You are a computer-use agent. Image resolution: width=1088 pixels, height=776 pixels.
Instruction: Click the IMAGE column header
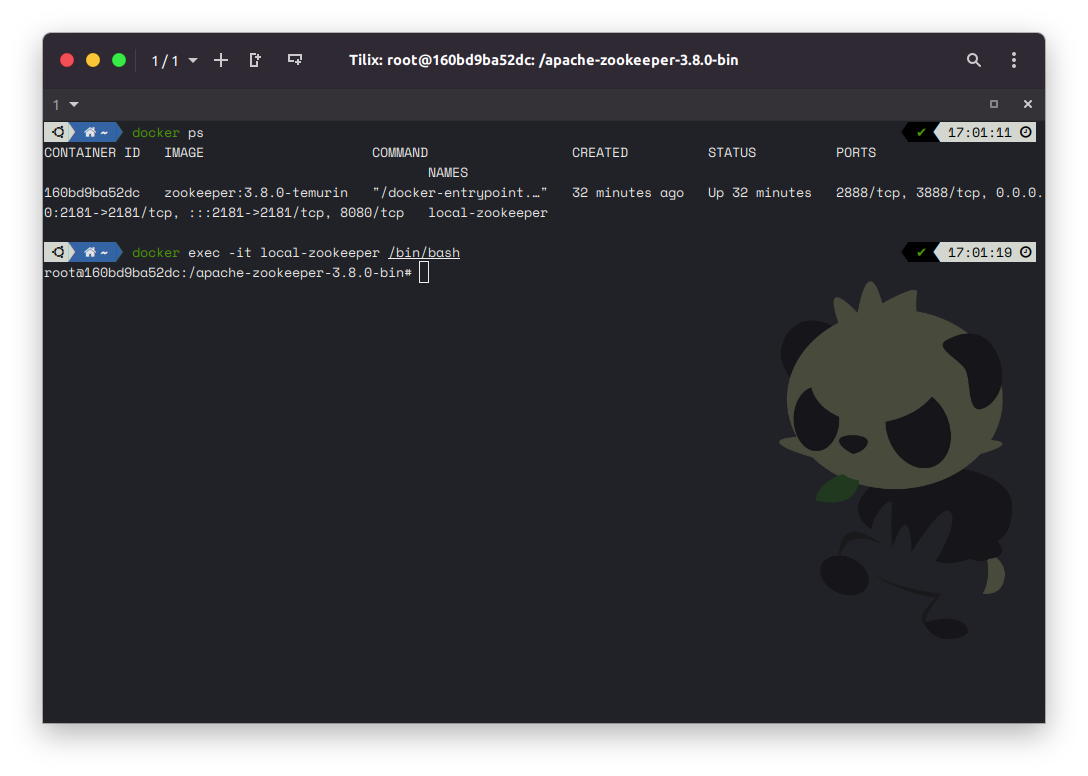pos(184,153)
